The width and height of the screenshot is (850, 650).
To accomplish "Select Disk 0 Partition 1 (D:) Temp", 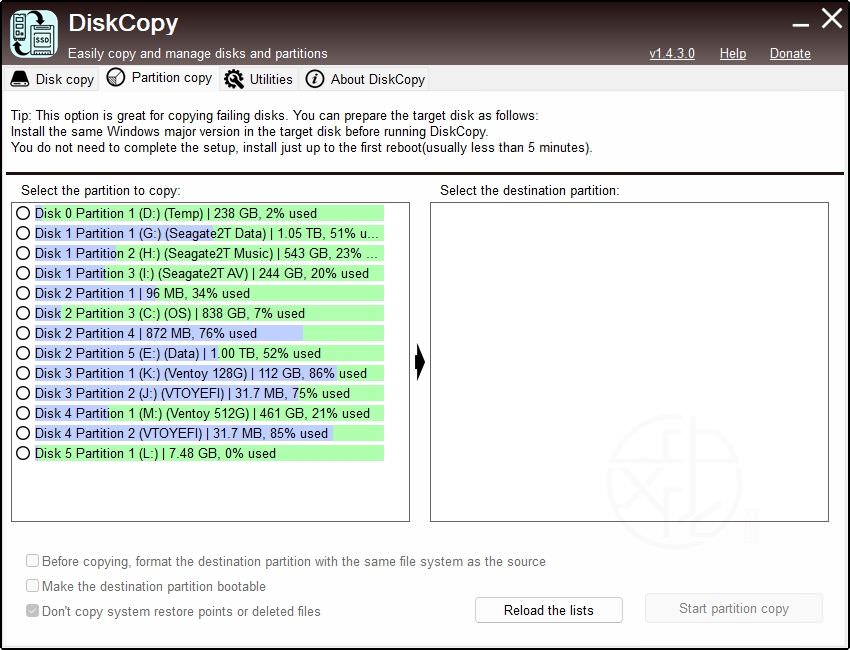I will 23,213.
